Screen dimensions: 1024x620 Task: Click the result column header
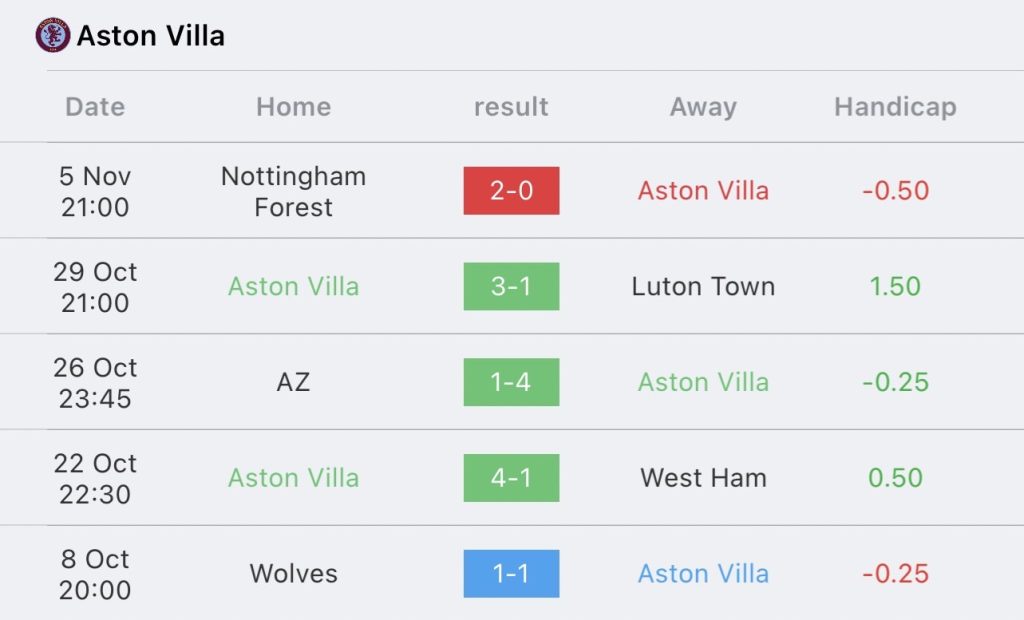[x=511, y=107]
